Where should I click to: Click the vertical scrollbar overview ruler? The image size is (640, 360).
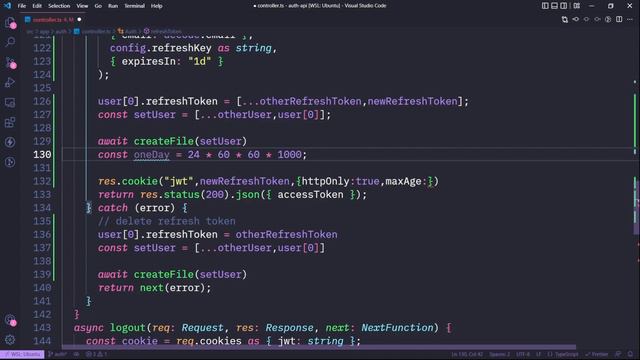point(636,192)
